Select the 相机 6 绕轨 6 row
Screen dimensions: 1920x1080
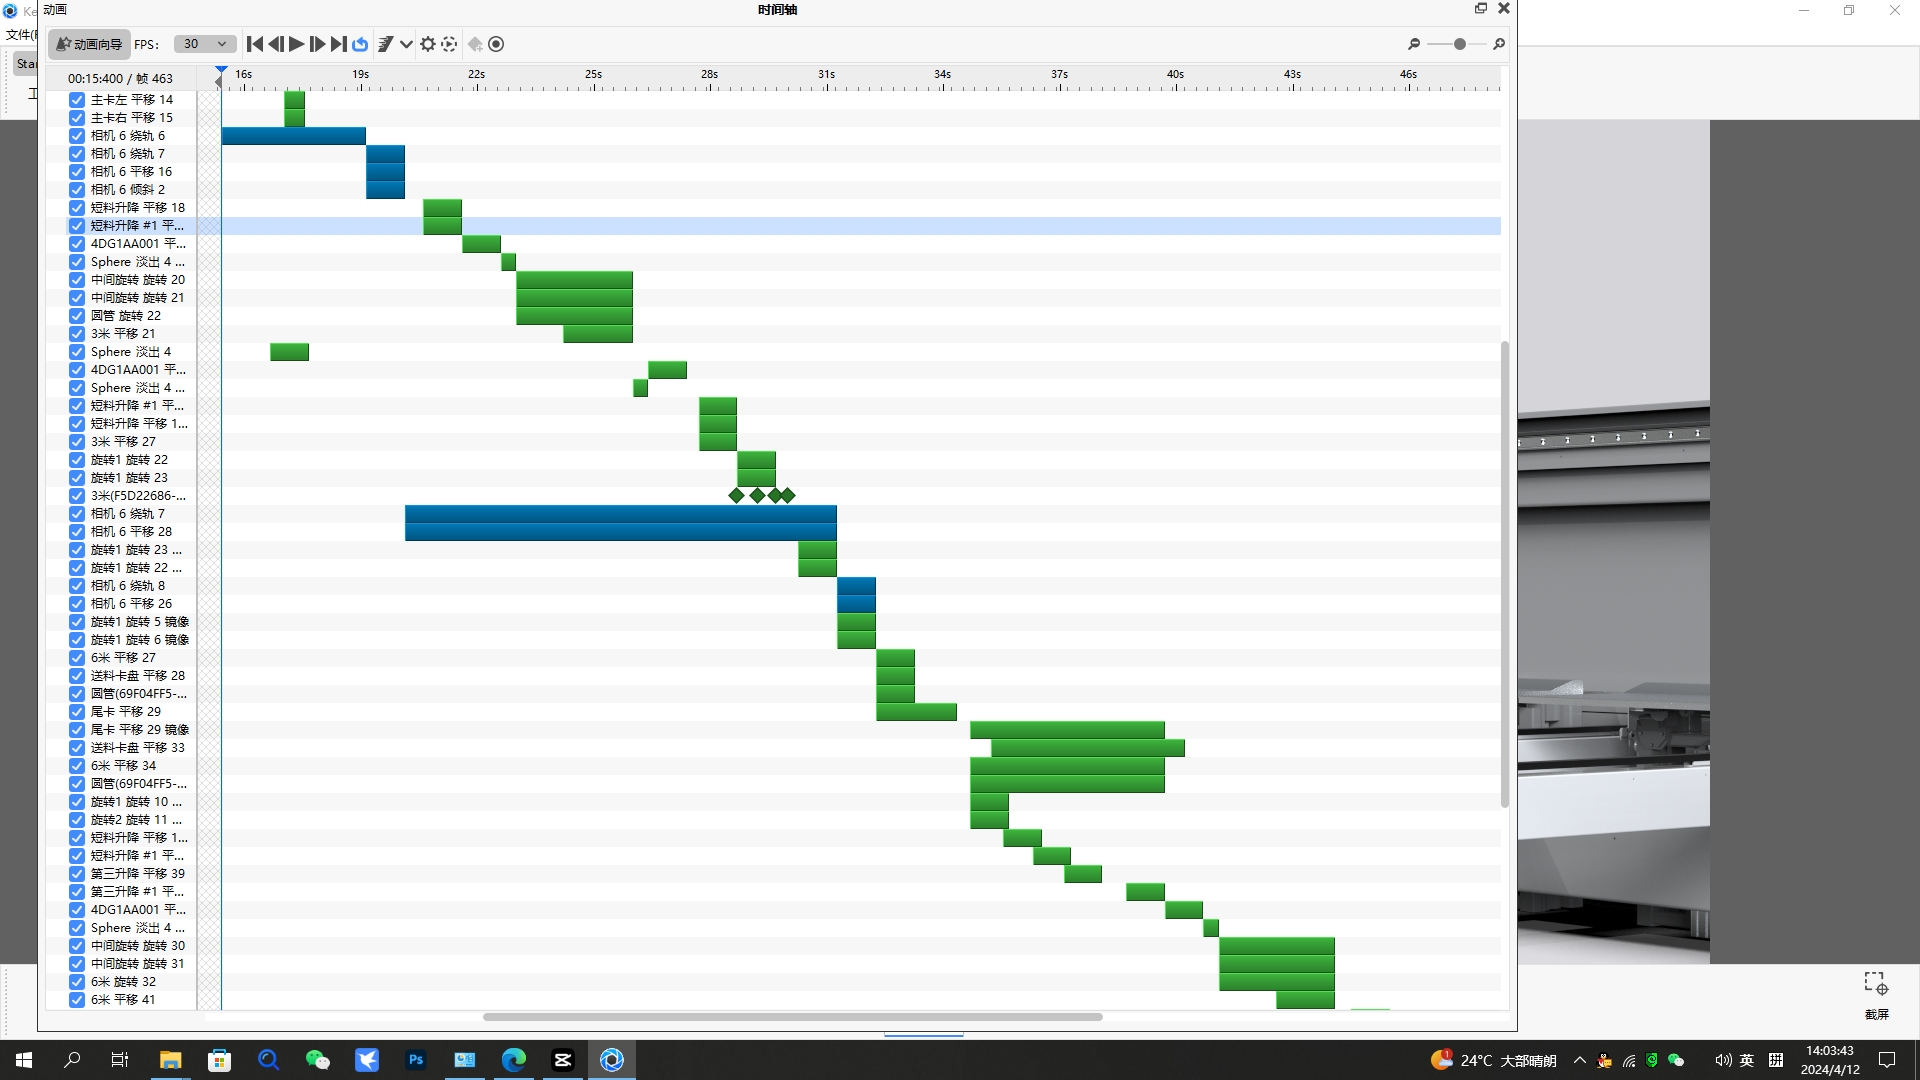click(x=128, y=136)
